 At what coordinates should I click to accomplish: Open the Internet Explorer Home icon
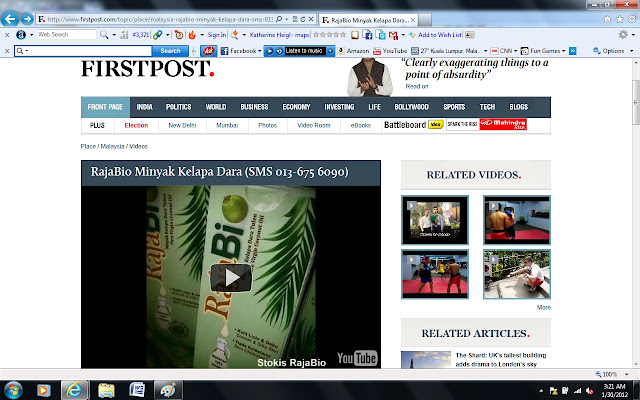pyautogui.click(x=607, y=19)
